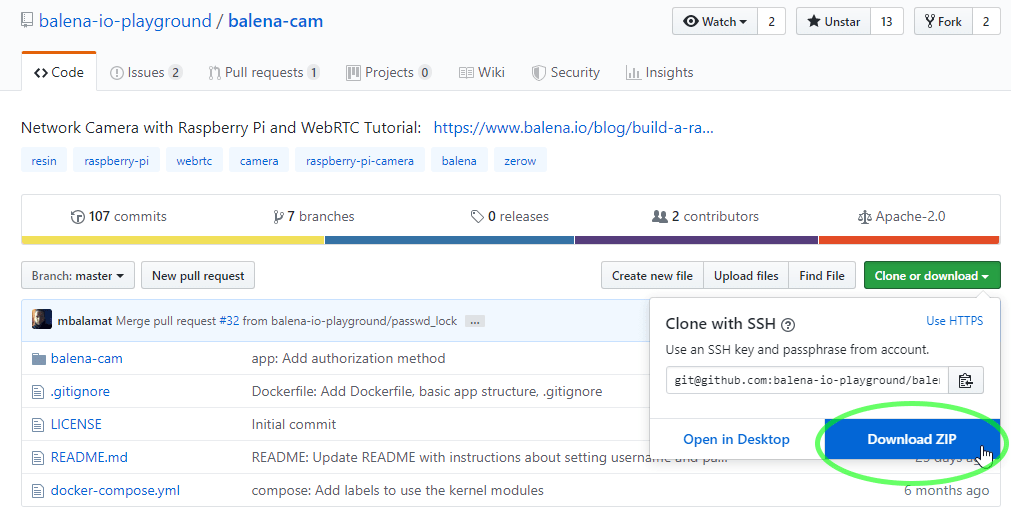Expand the Clone or download dropdown
This screenshot has width=1011, height=510.
(x=931, y=276)
